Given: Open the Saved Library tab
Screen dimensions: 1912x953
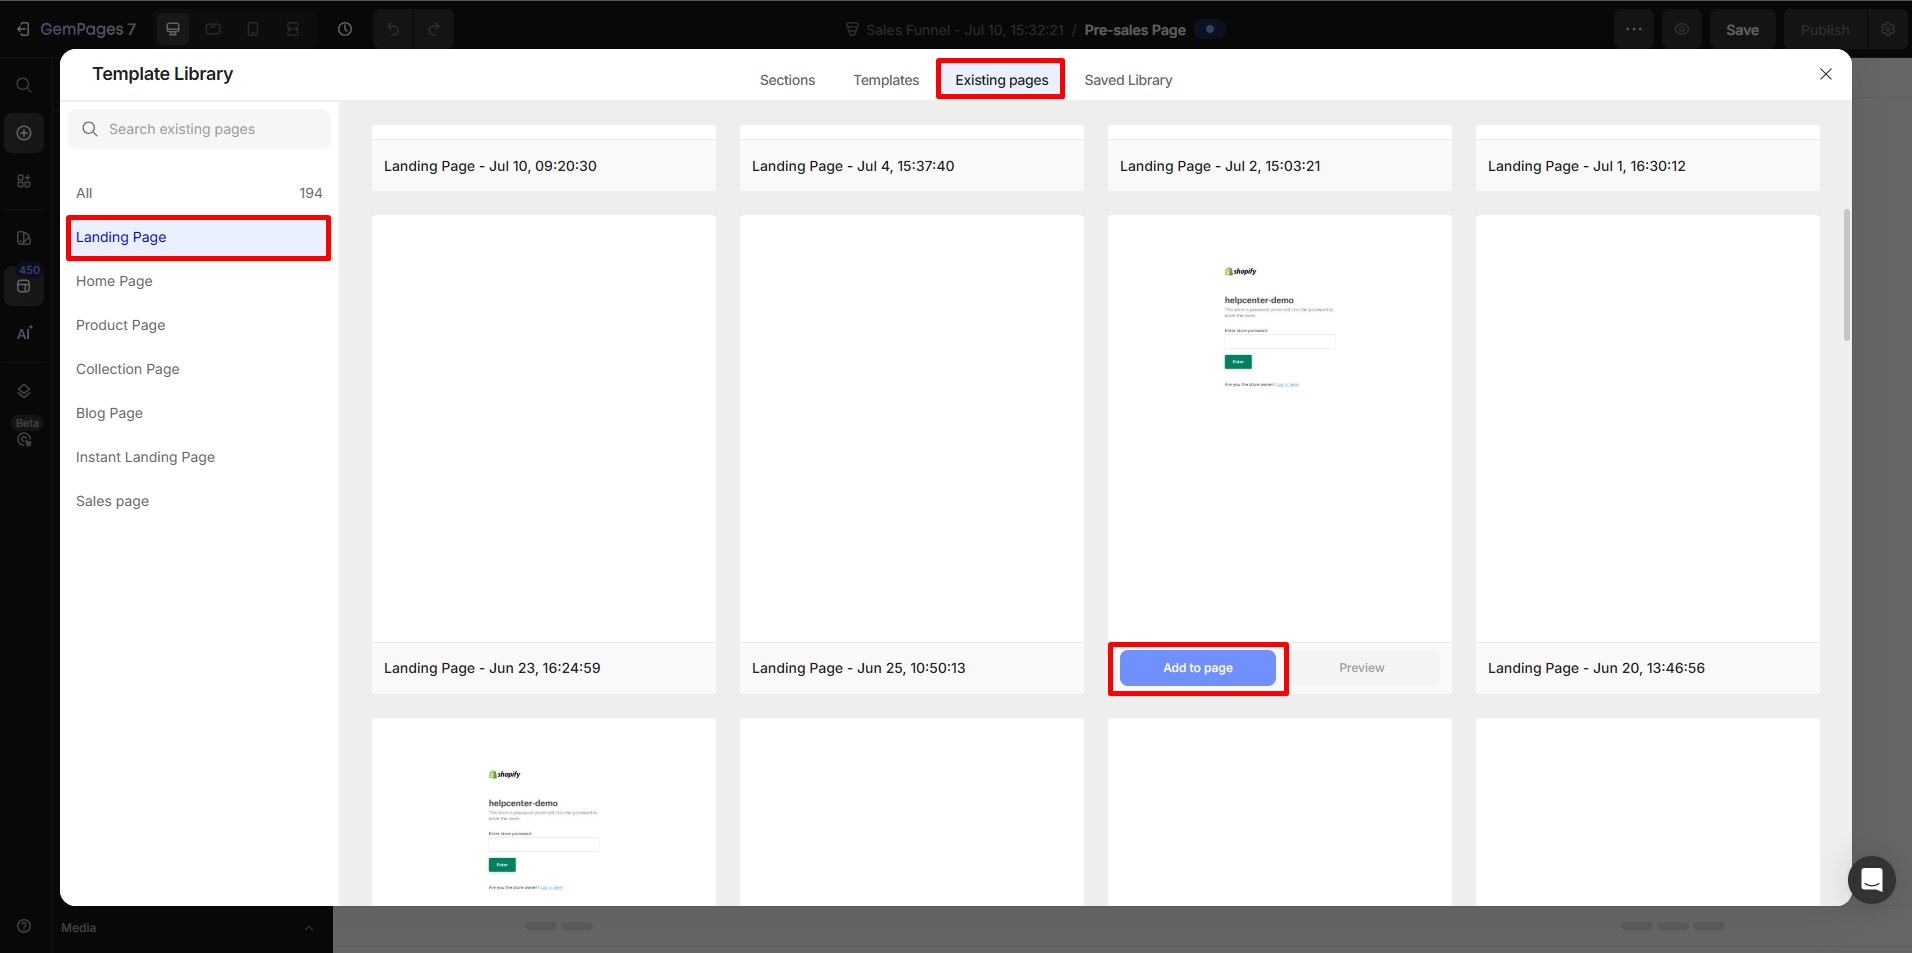Looking at the screenshot, I should [1128, 79].
